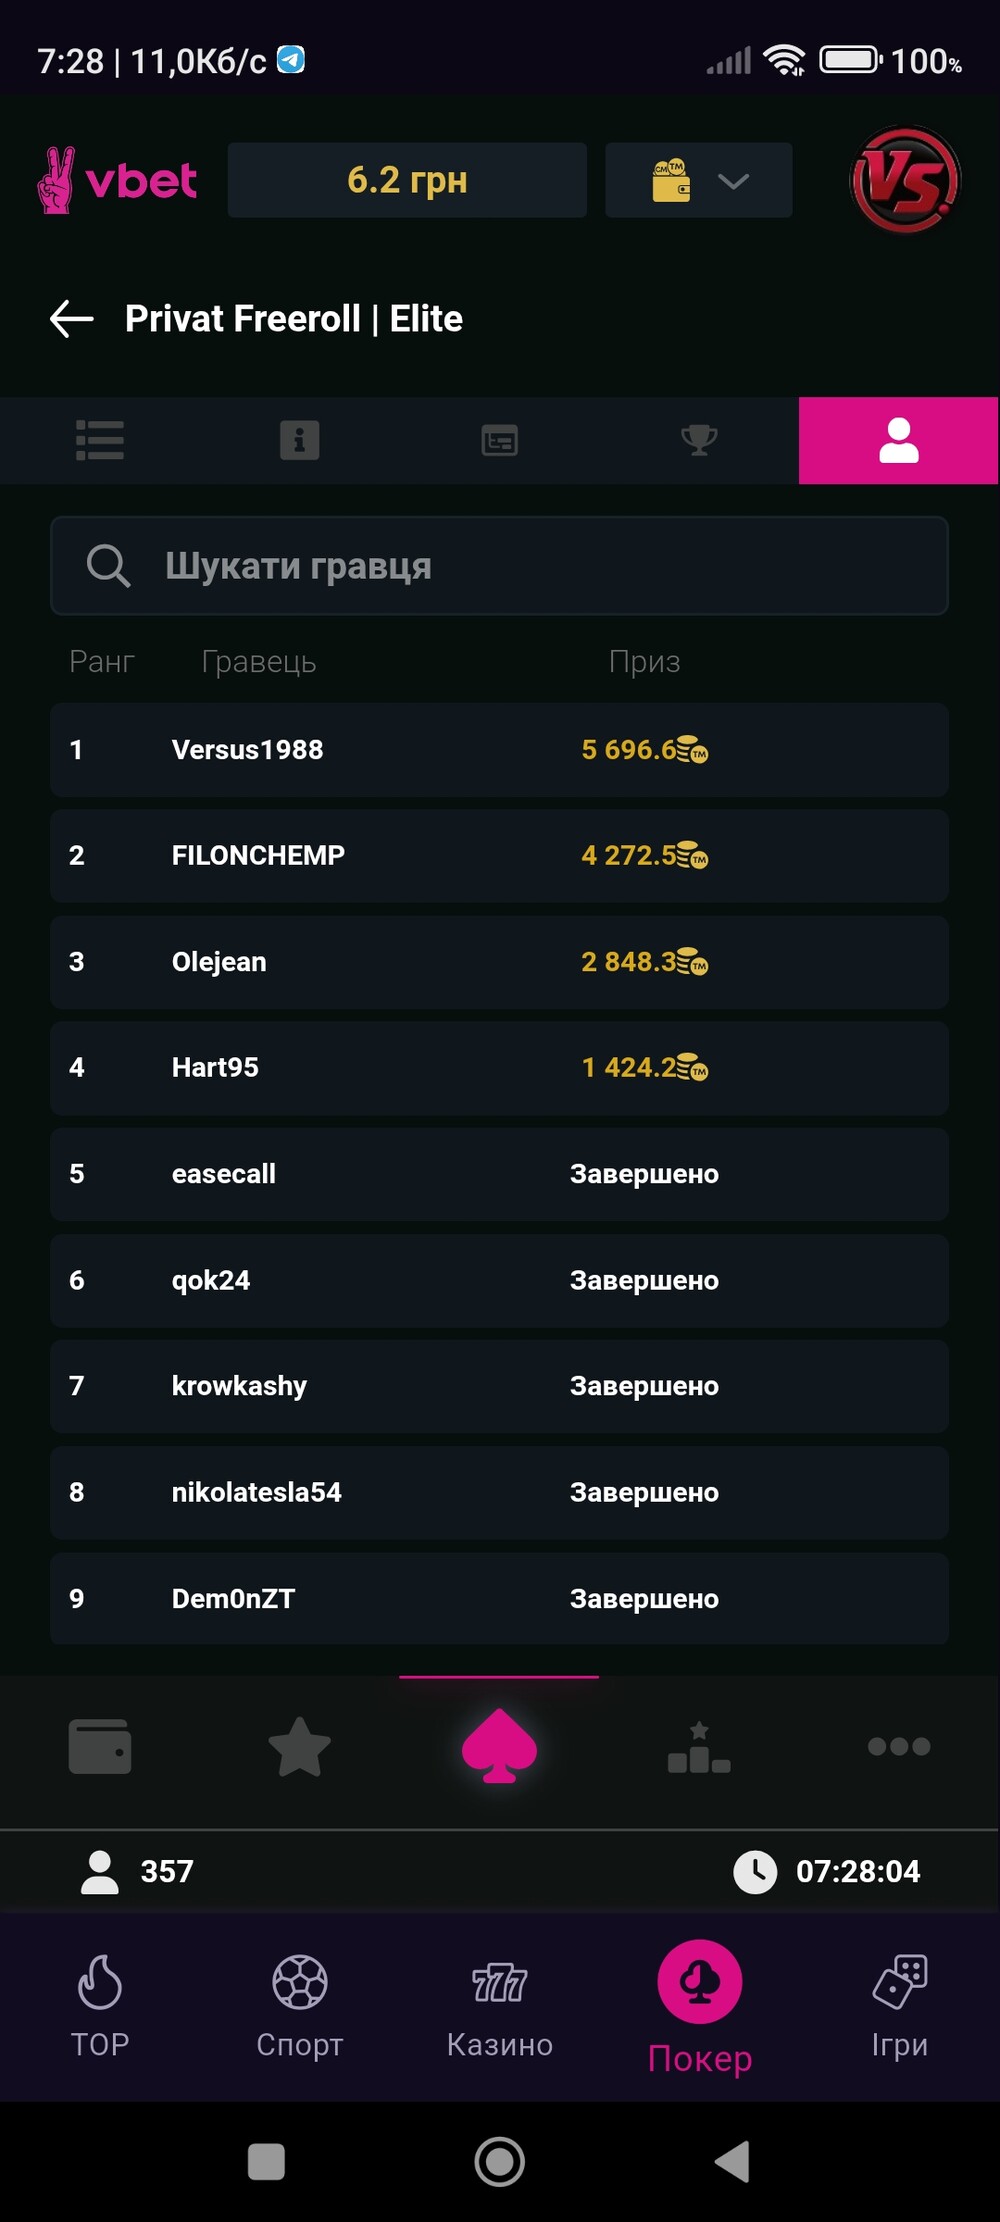The height and width of the screenshot is (2222, 1000).
Task: Open the tournament info tab icon
Action: (x=299, y=441)
